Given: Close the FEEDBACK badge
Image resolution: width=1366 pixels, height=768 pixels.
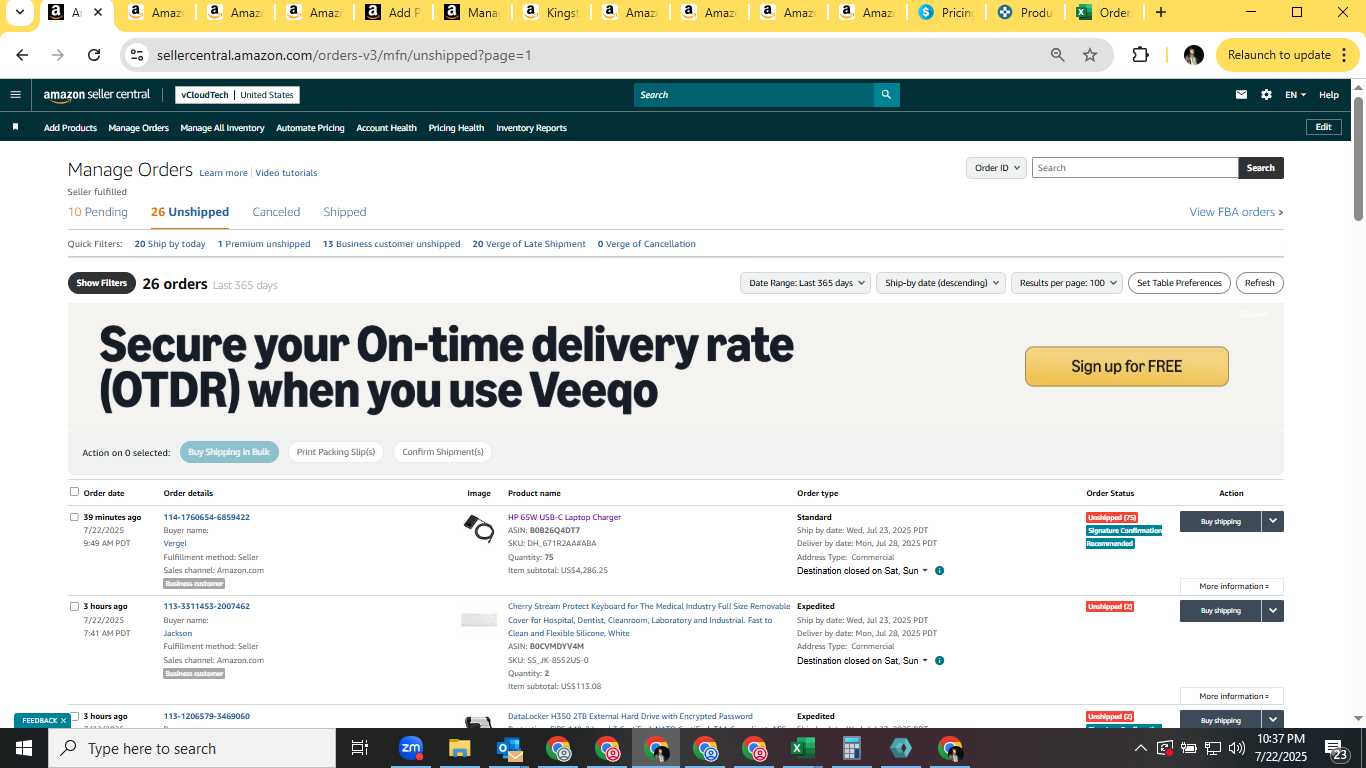Looking at the screenshot, I should coord(63,720).
